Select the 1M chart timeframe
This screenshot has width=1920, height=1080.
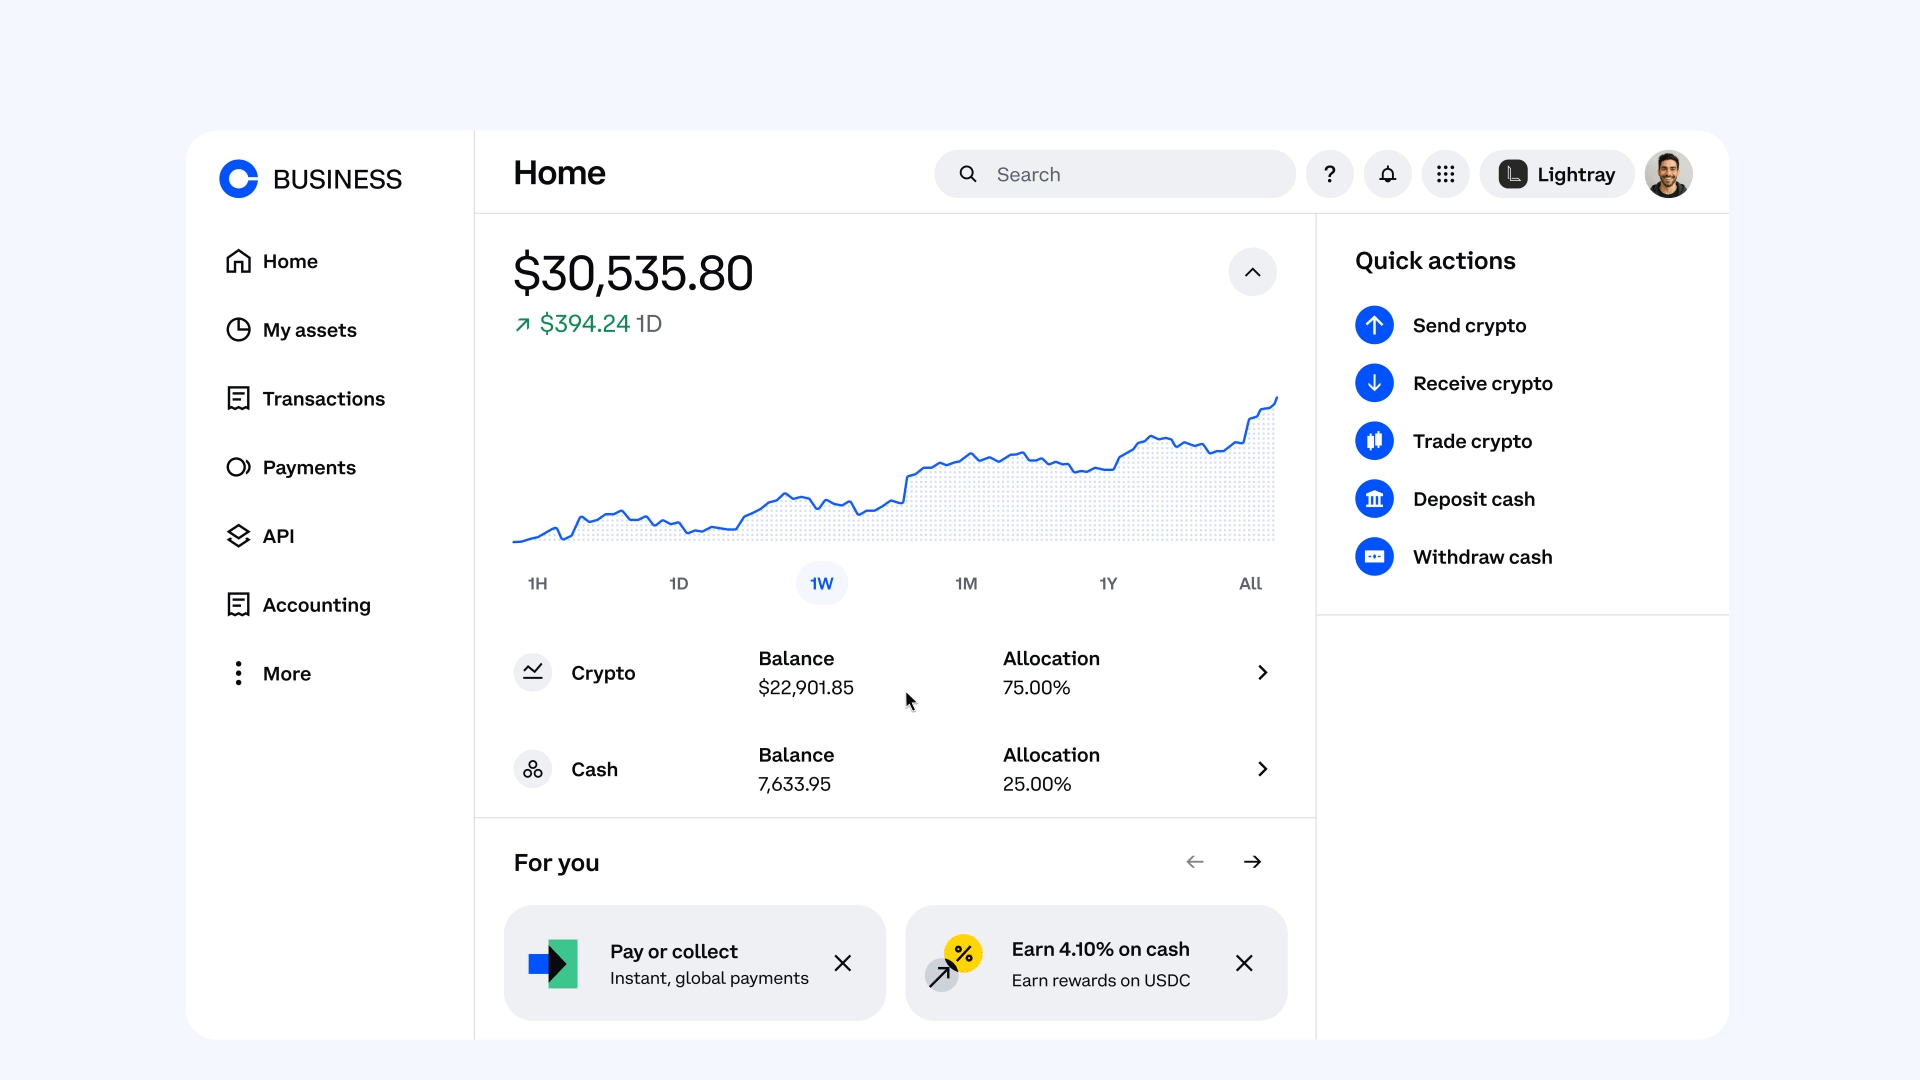(x=966, y=583)
